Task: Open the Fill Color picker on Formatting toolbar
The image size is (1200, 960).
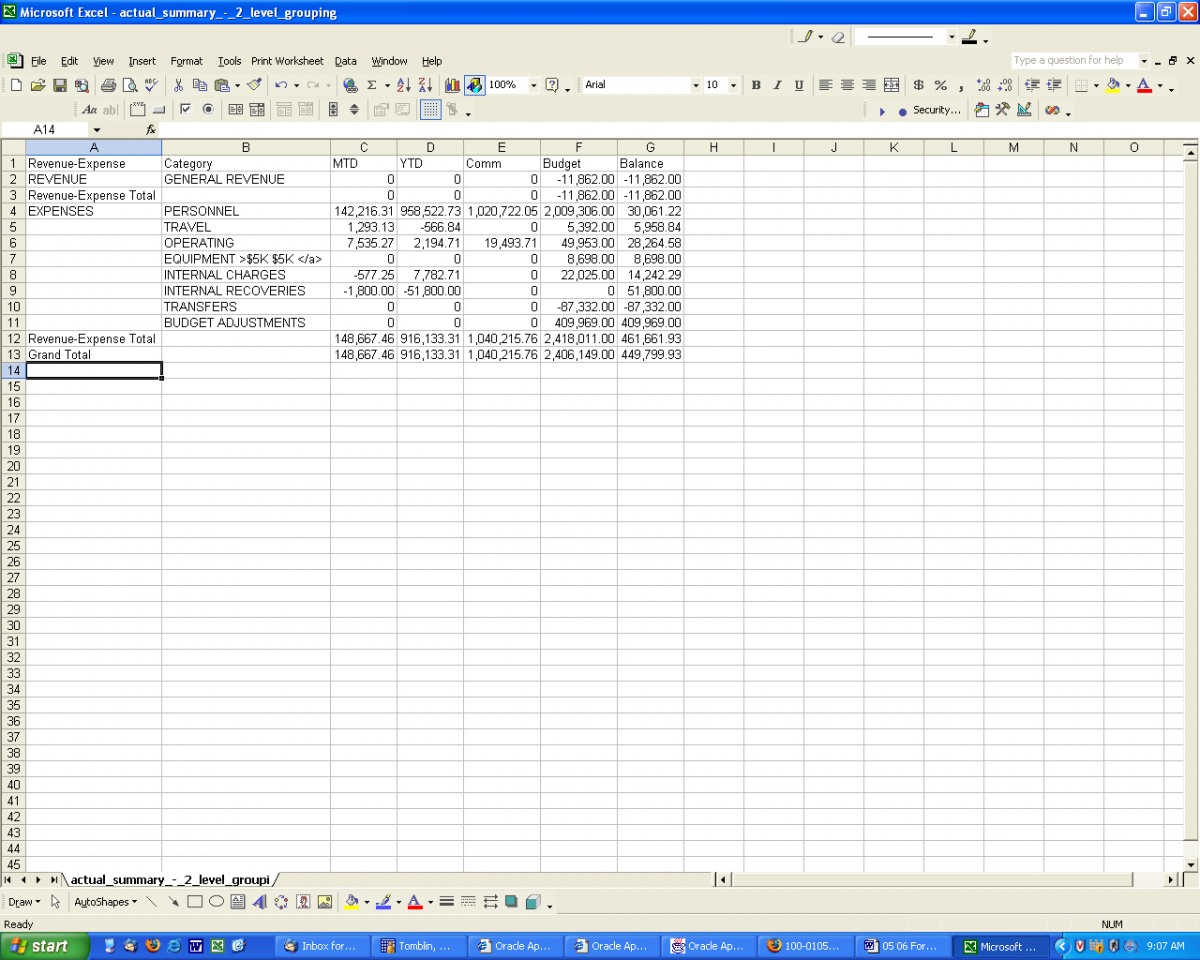Action: [1112, 85]
